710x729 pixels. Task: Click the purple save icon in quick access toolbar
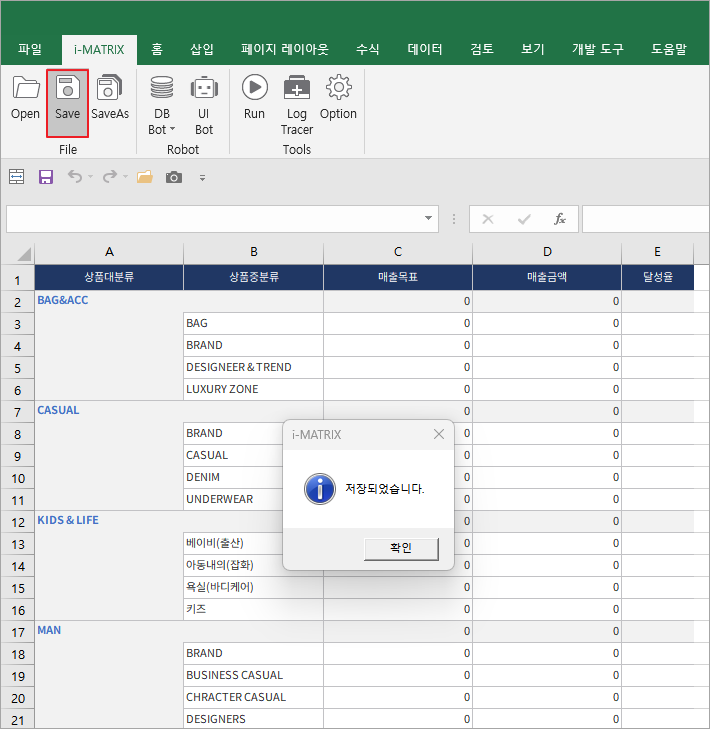tap(45, 177)
